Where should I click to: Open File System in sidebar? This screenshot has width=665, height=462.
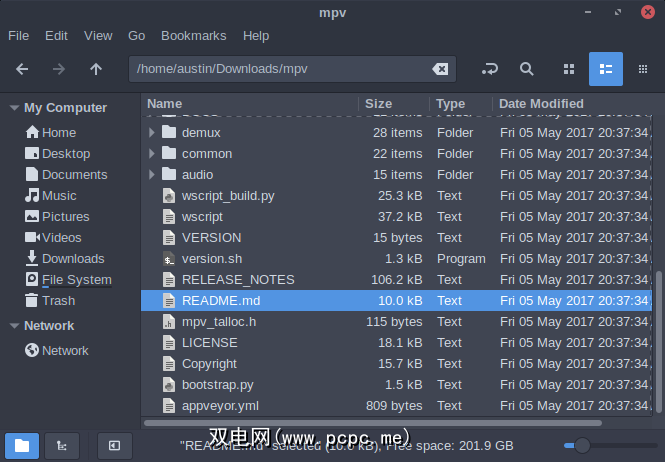(68, 280)
